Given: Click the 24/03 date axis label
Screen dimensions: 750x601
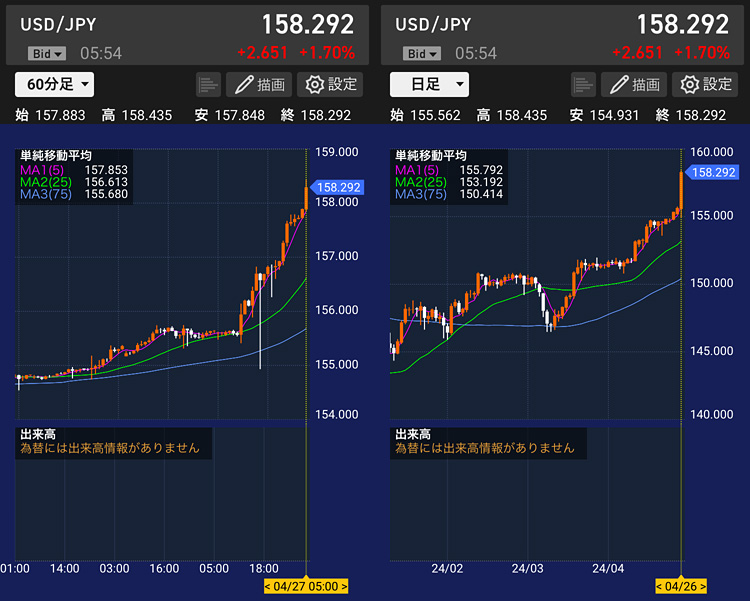Looking at the screenshot, I should (x=528, y=568).
